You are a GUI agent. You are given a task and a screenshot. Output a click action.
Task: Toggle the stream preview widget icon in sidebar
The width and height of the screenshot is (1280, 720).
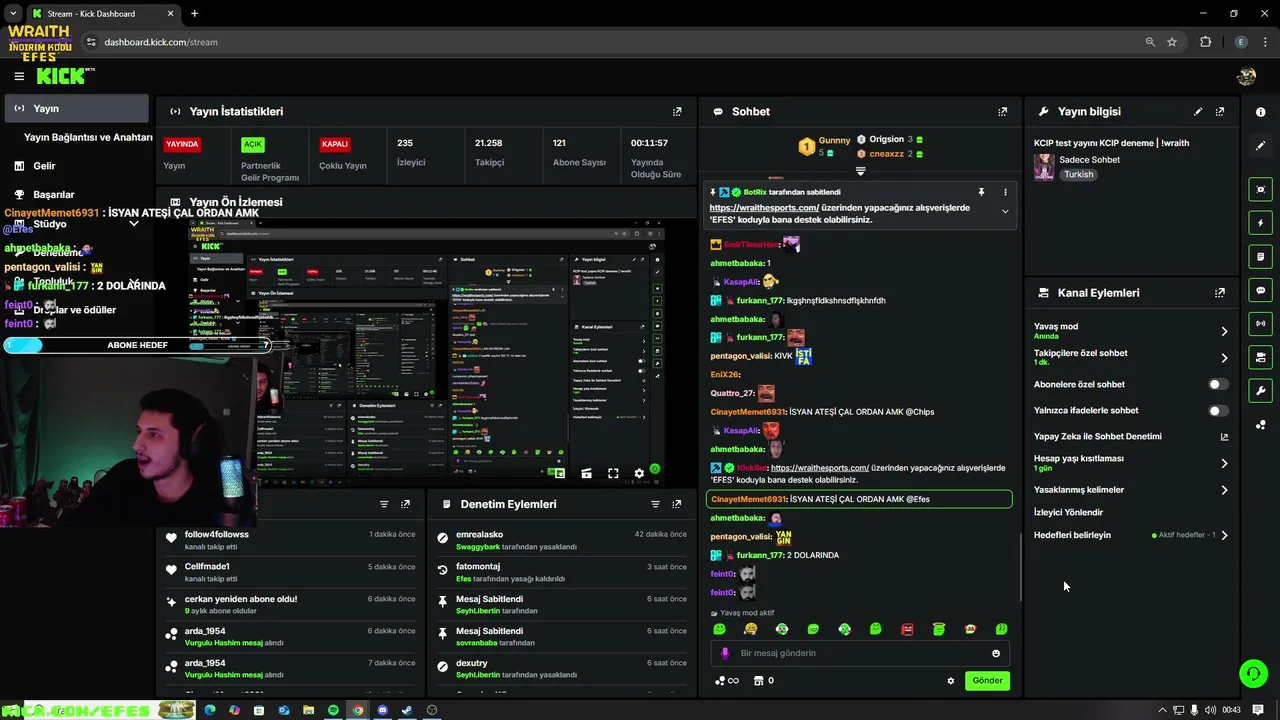1261,189
